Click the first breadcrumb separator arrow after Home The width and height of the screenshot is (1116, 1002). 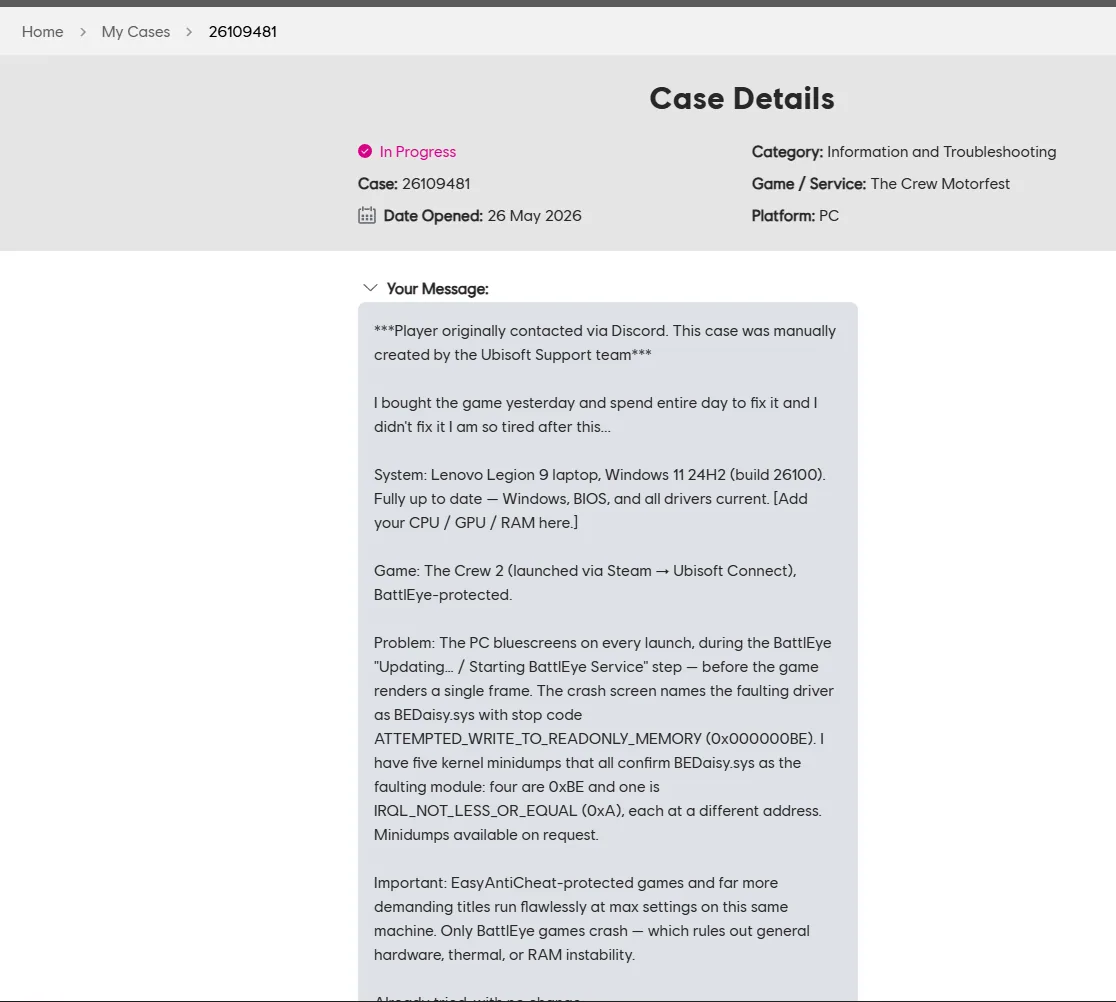pos(83,31)
